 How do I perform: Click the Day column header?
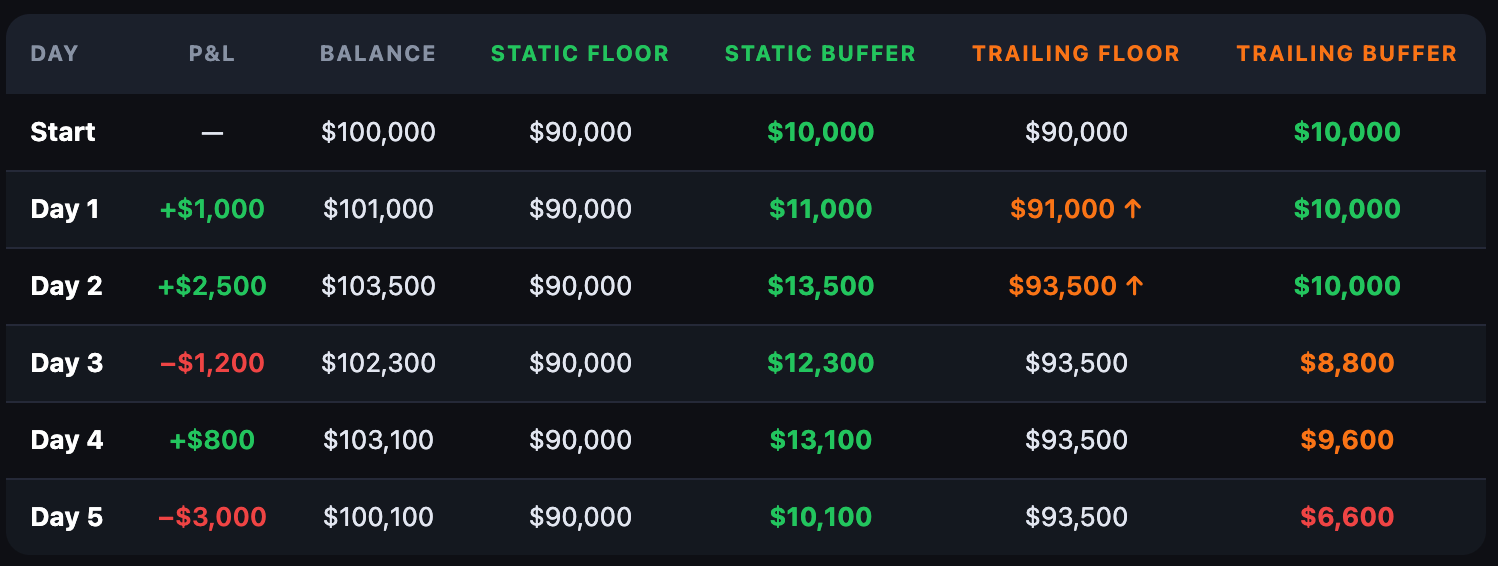coord(54,54)
